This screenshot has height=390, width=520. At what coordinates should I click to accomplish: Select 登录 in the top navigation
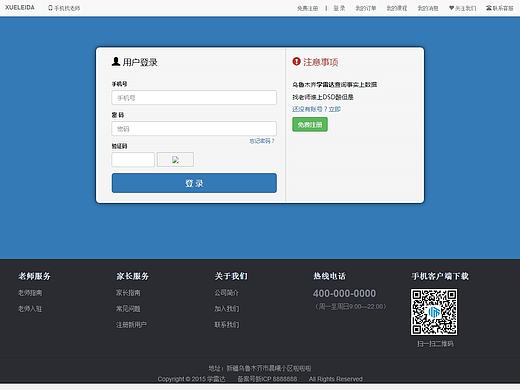click(x=339, y=8)
